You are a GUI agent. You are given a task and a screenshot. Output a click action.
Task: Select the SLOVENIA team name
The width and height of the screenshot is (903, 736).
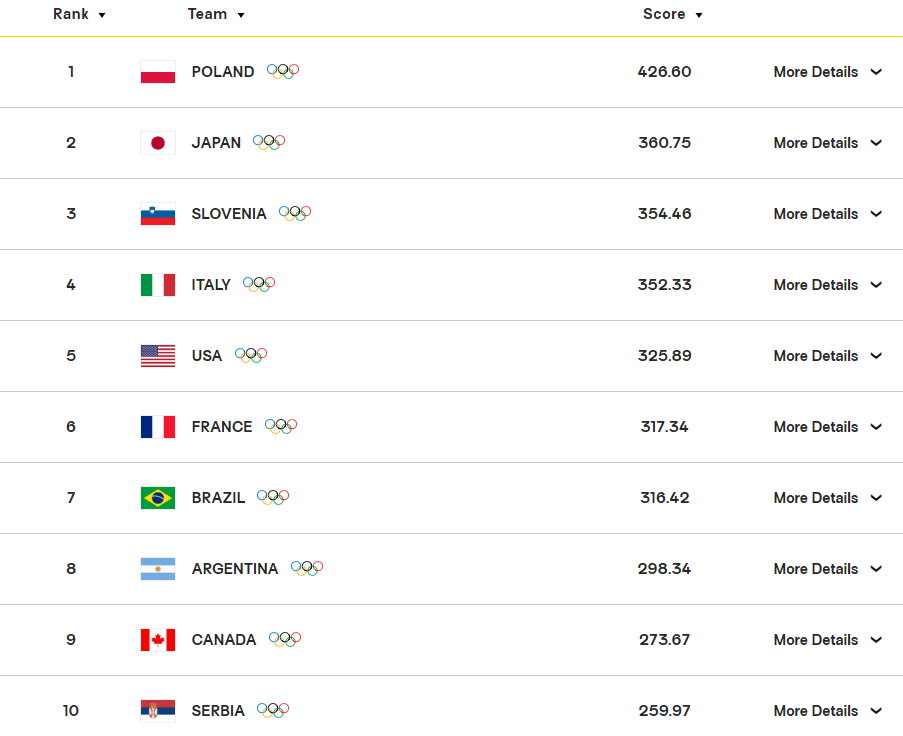click(229, 214)
